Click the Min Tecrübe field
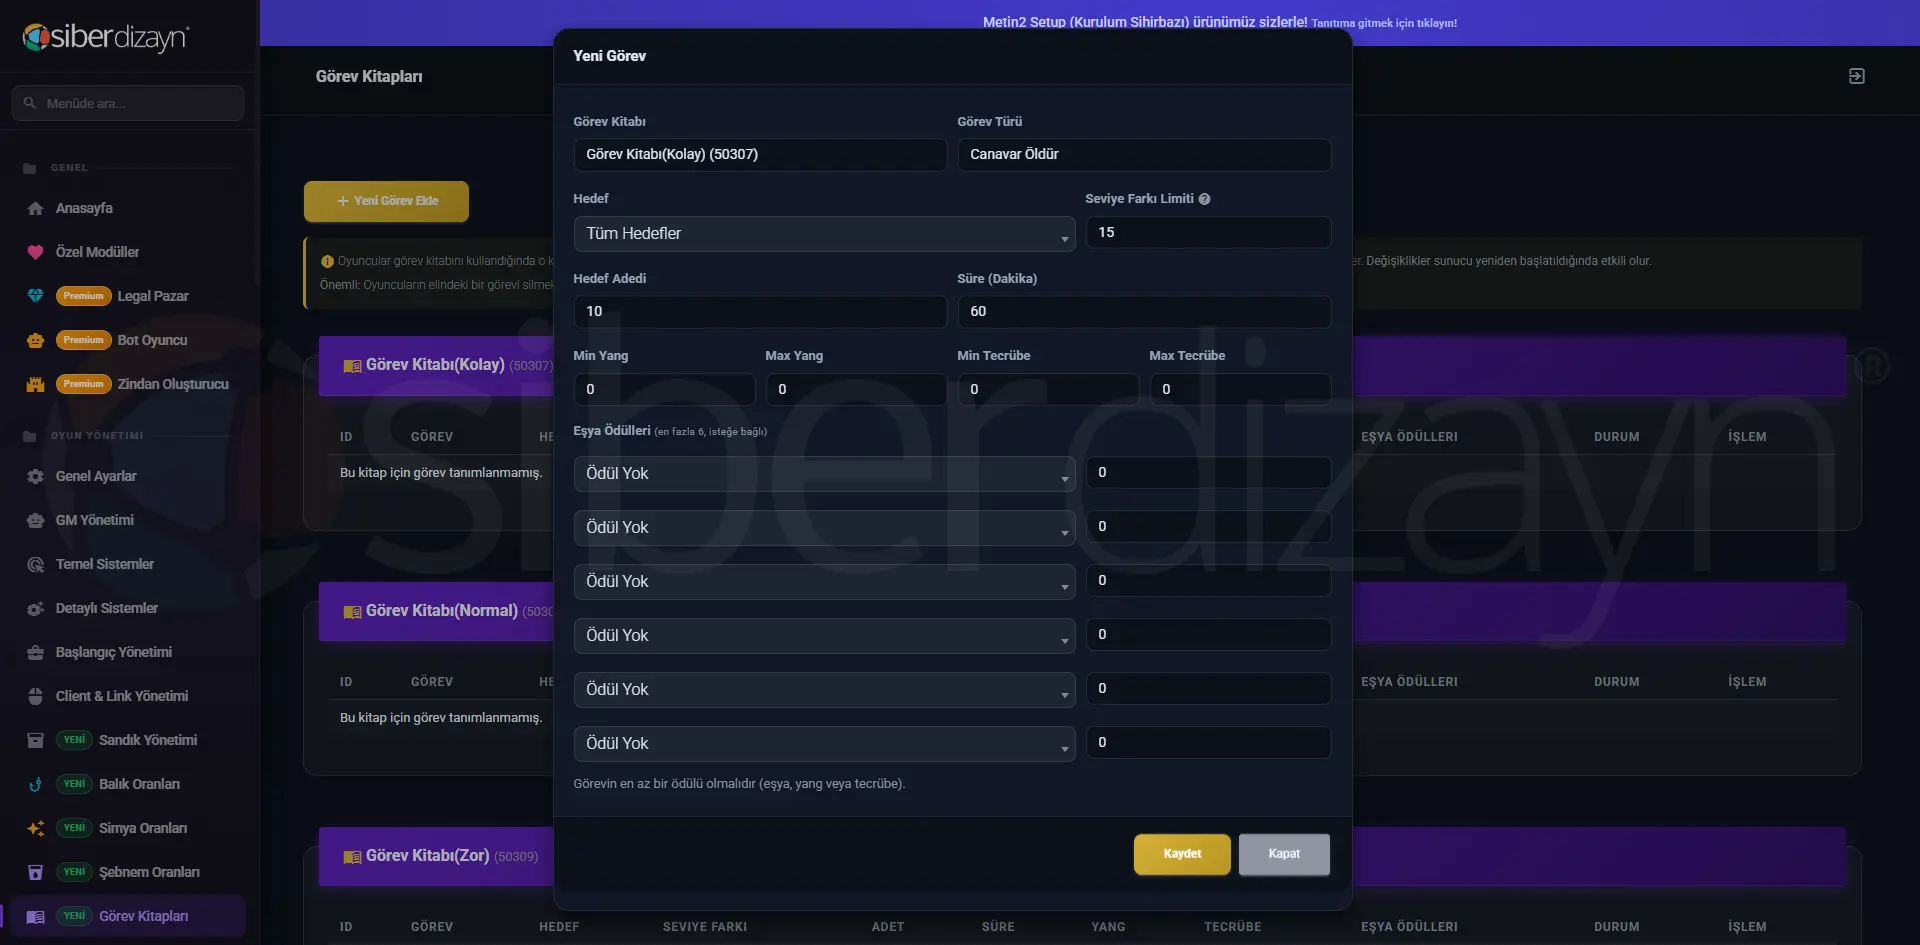This screenshot has width=1920, height=945. tap(1048, 389)
